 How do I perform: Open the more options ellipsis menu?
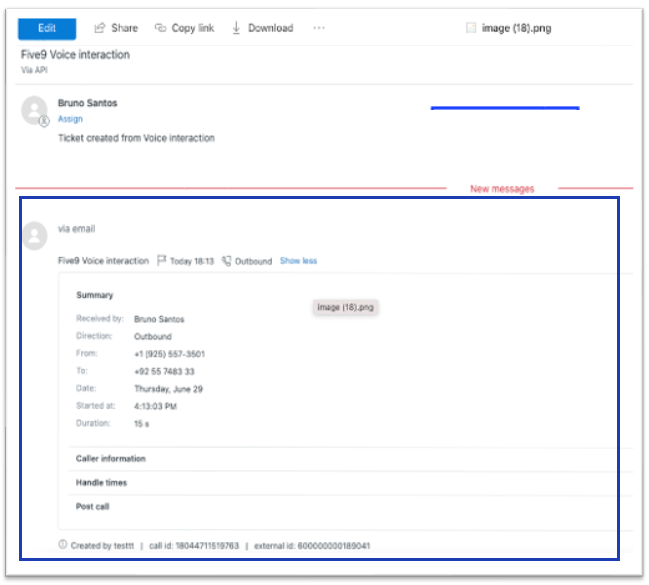point(319,28)
